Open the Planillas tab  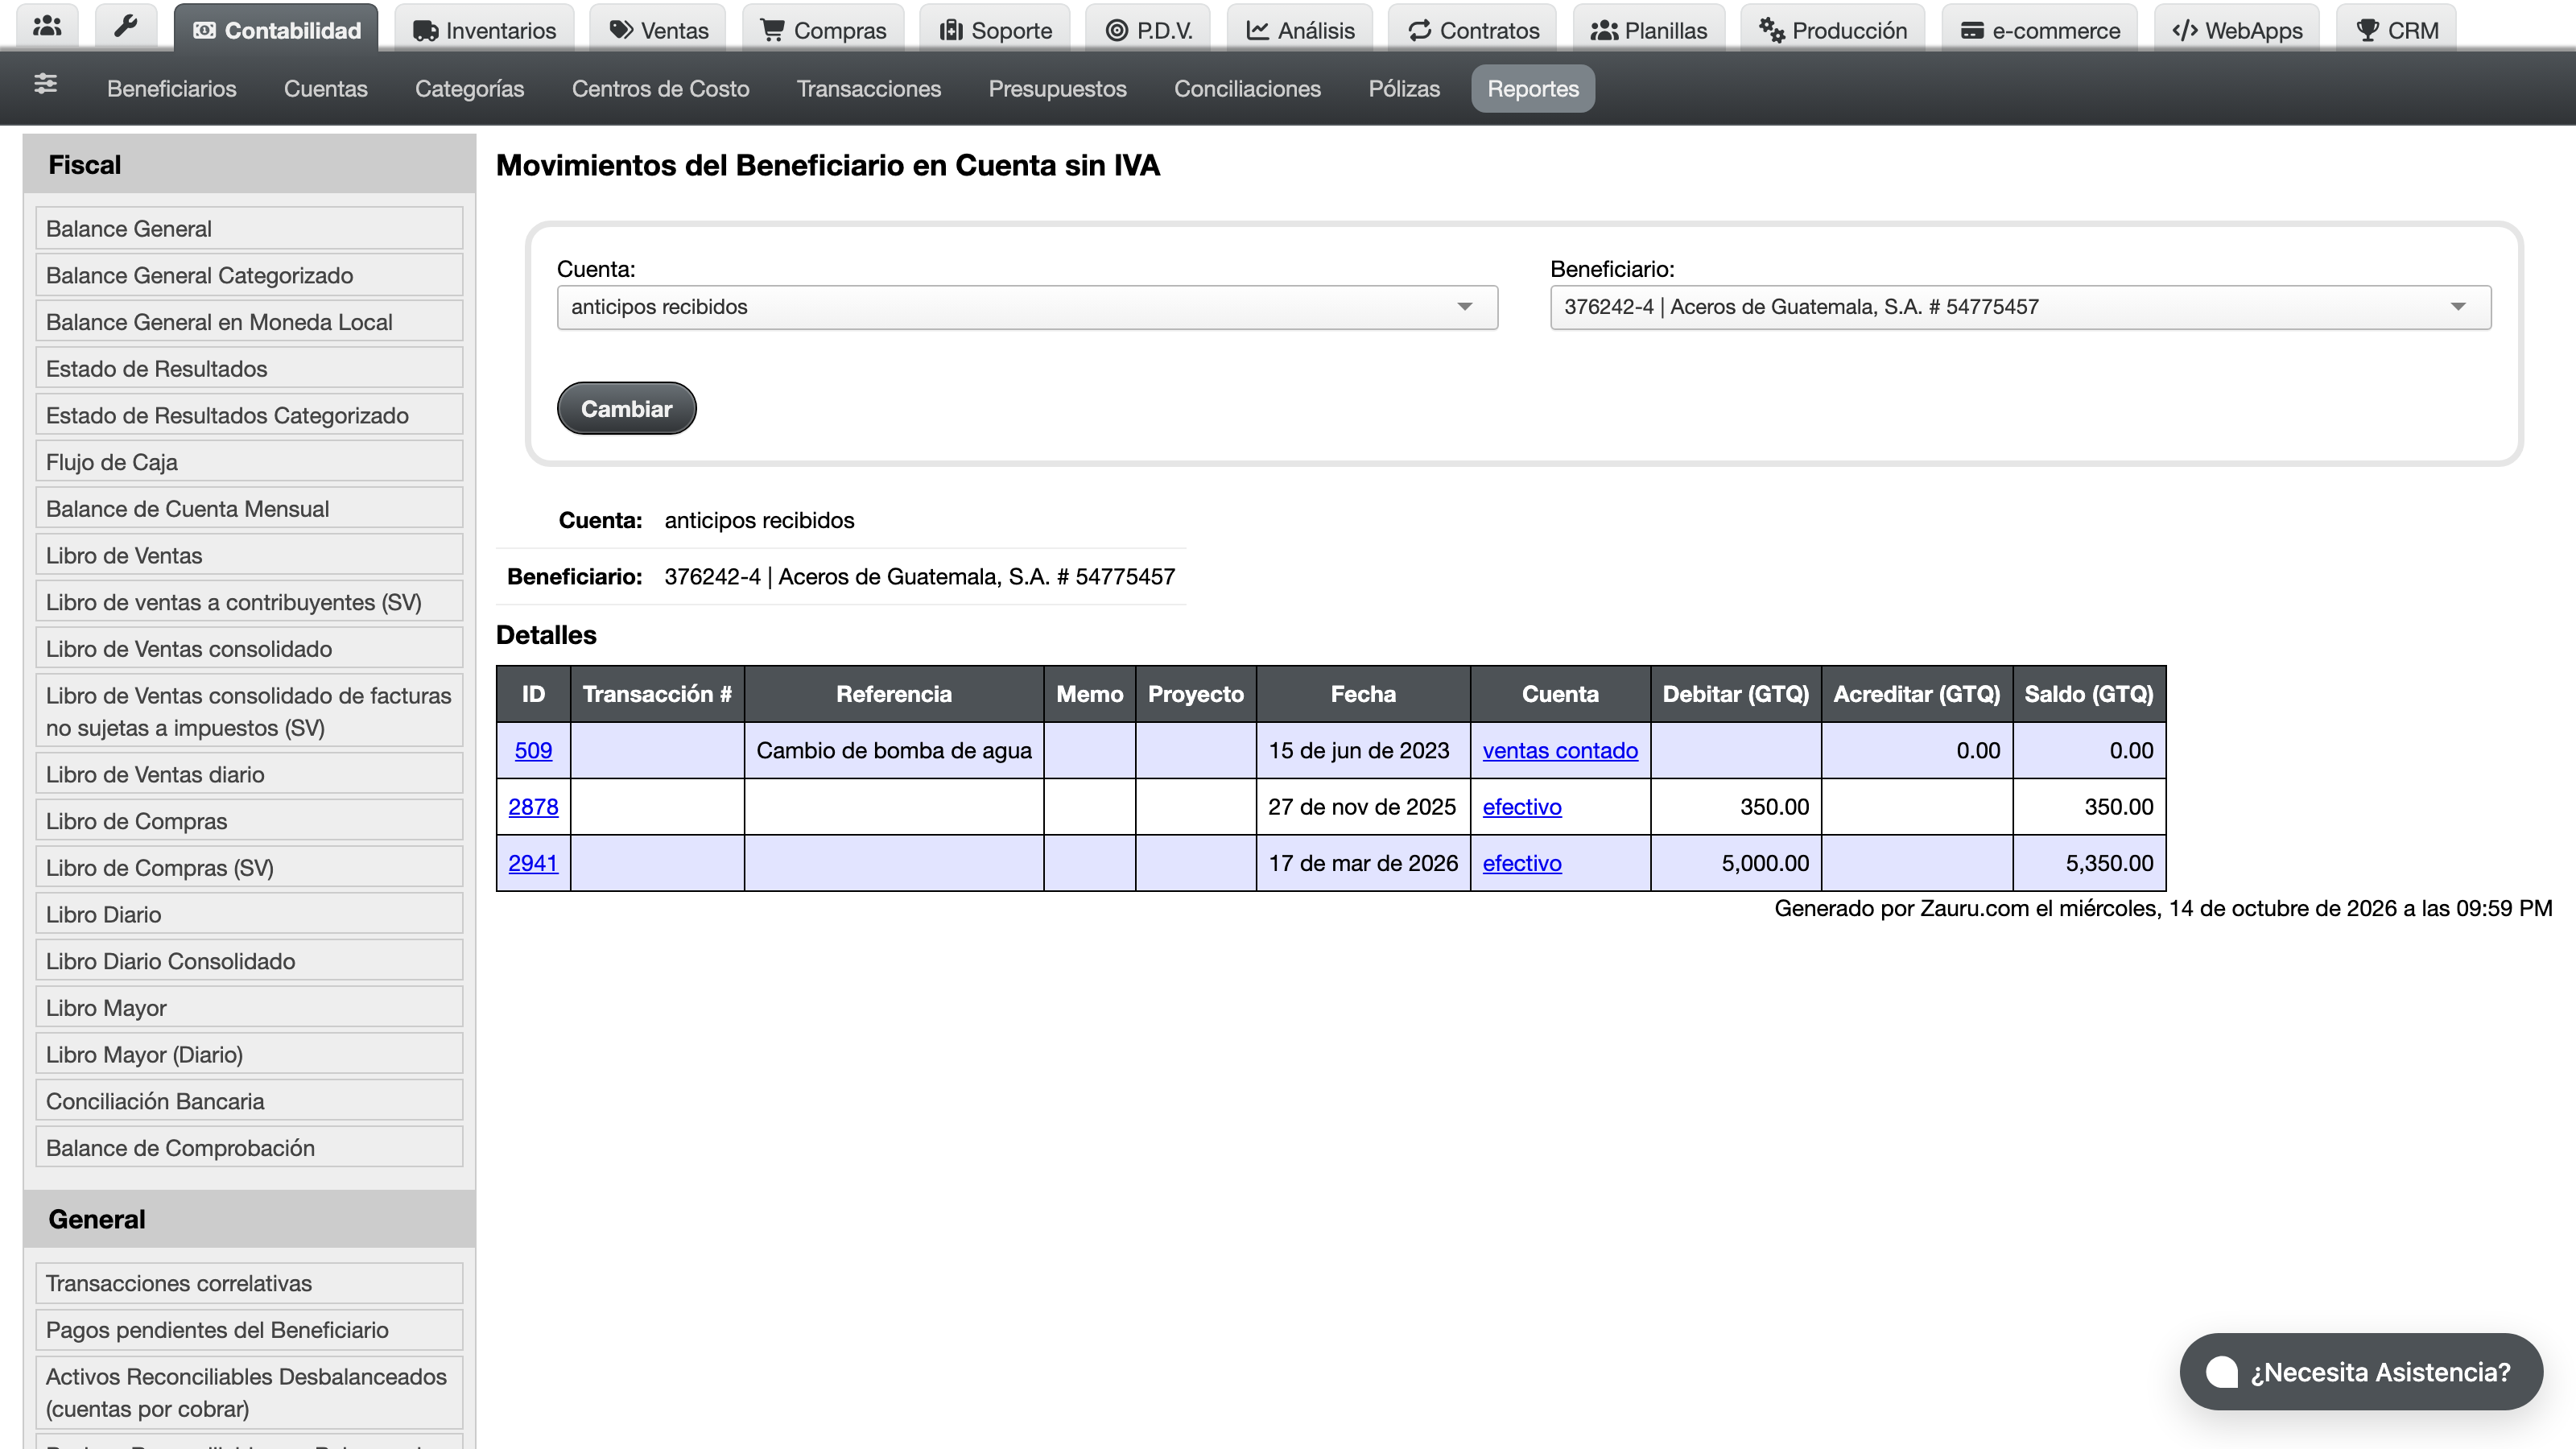(1649, 30)
